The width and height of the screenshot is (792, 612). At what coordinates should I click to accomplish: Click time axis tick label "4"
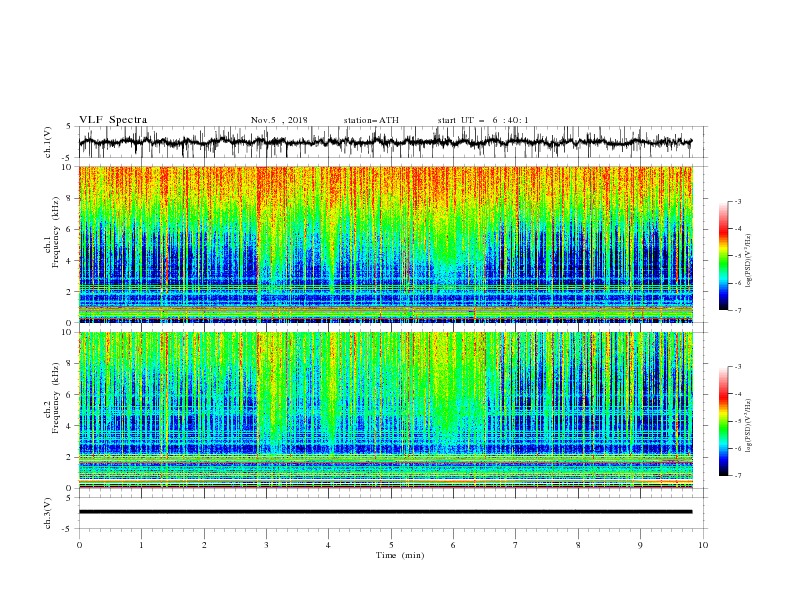tap(328, 545)
